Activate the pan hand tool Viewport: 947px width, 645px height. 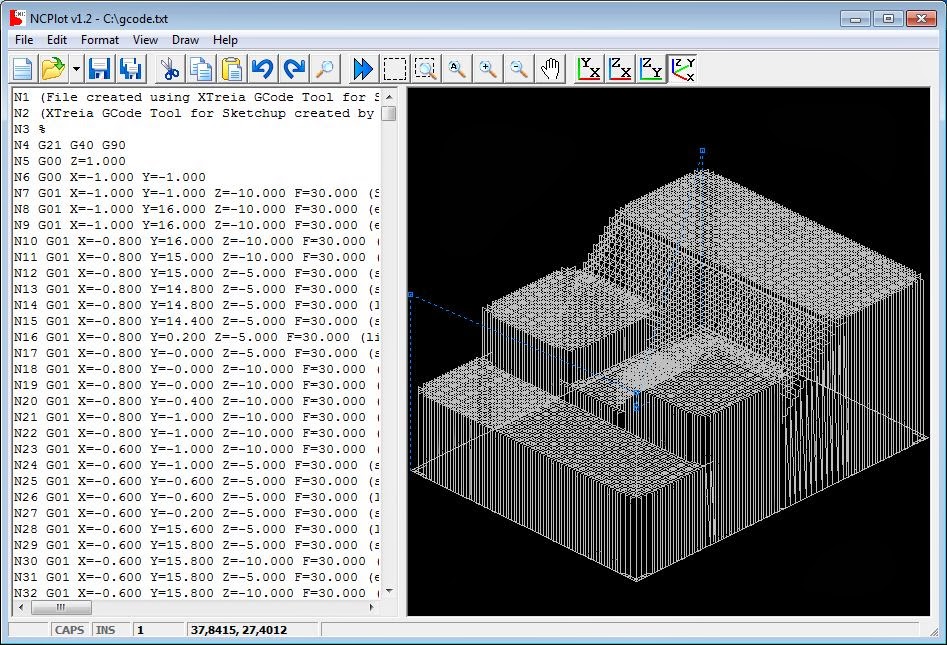pos(551,68)
